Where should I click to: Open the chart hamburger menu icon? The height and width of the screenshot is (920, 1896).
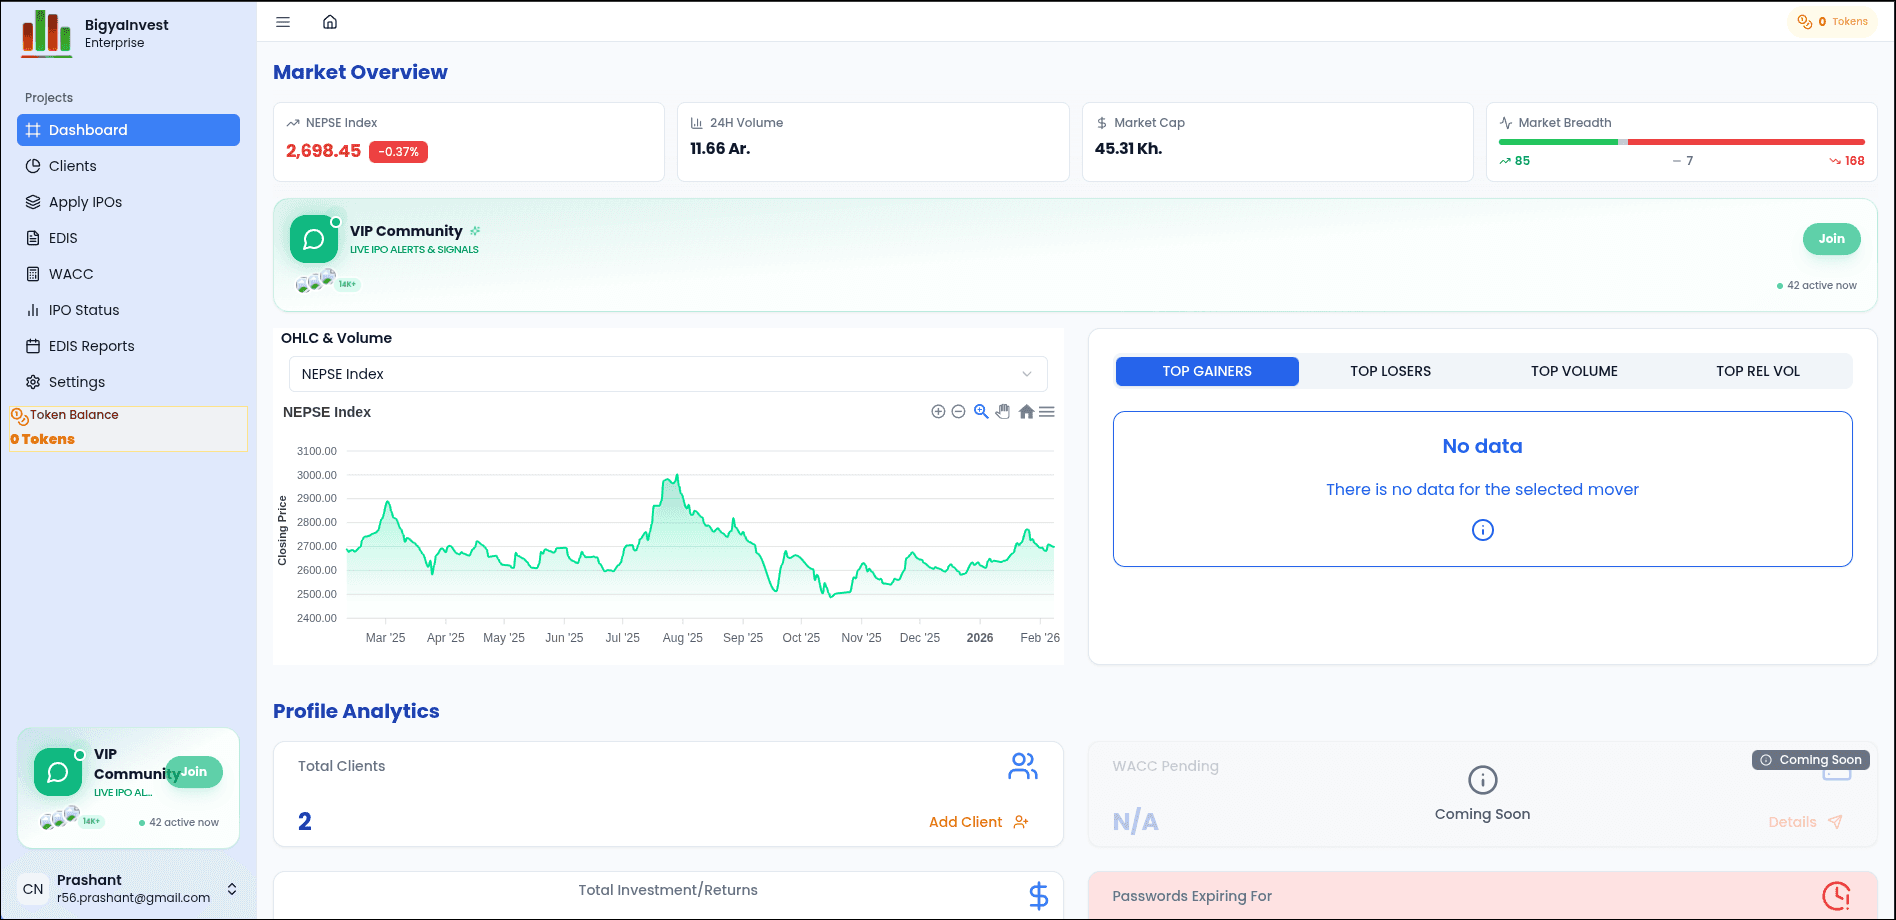[1046, 411]
